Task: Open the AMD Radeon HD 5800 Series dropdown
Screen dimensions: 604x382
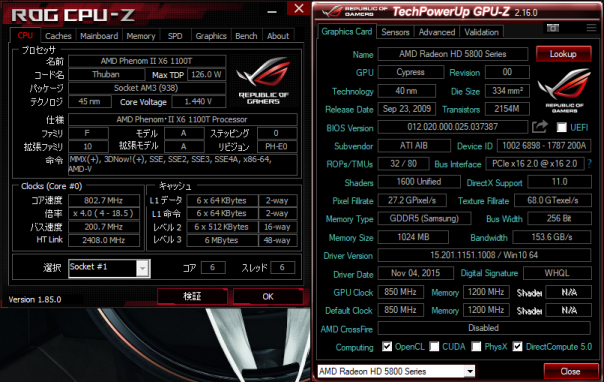Action: coord(470,372)
